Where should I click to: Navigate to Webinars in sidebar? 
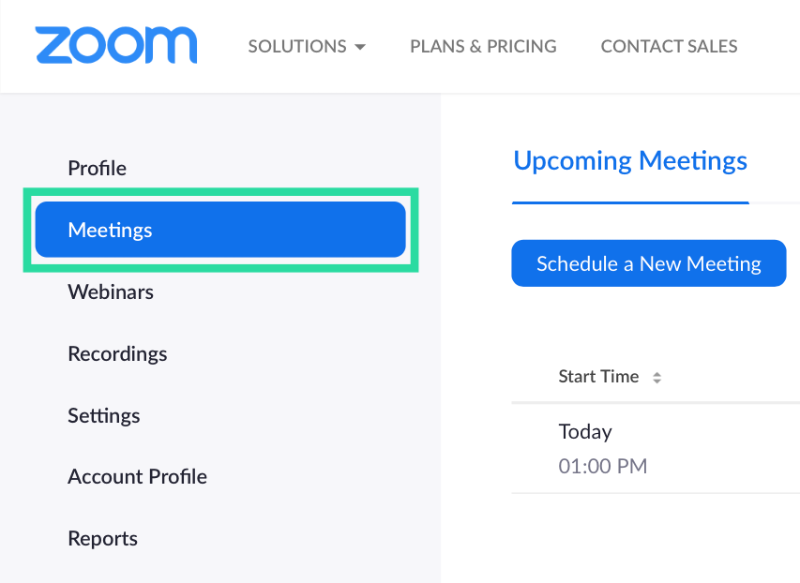110,292
